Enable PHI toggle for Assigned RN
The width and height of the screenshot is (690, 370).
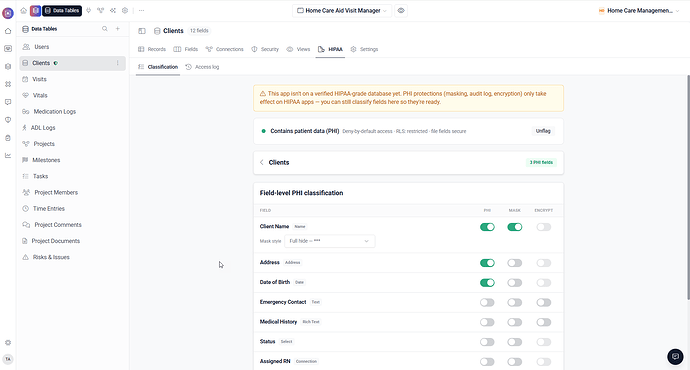coord(487,362)
